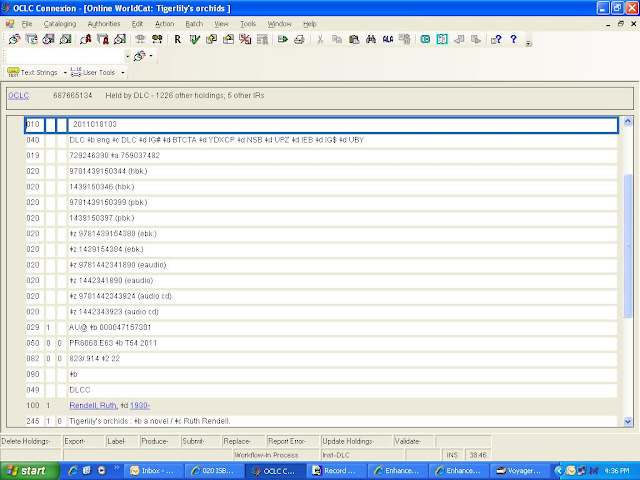Click the 082 field 823/.914 ǂ2 22

coord(342,358)
